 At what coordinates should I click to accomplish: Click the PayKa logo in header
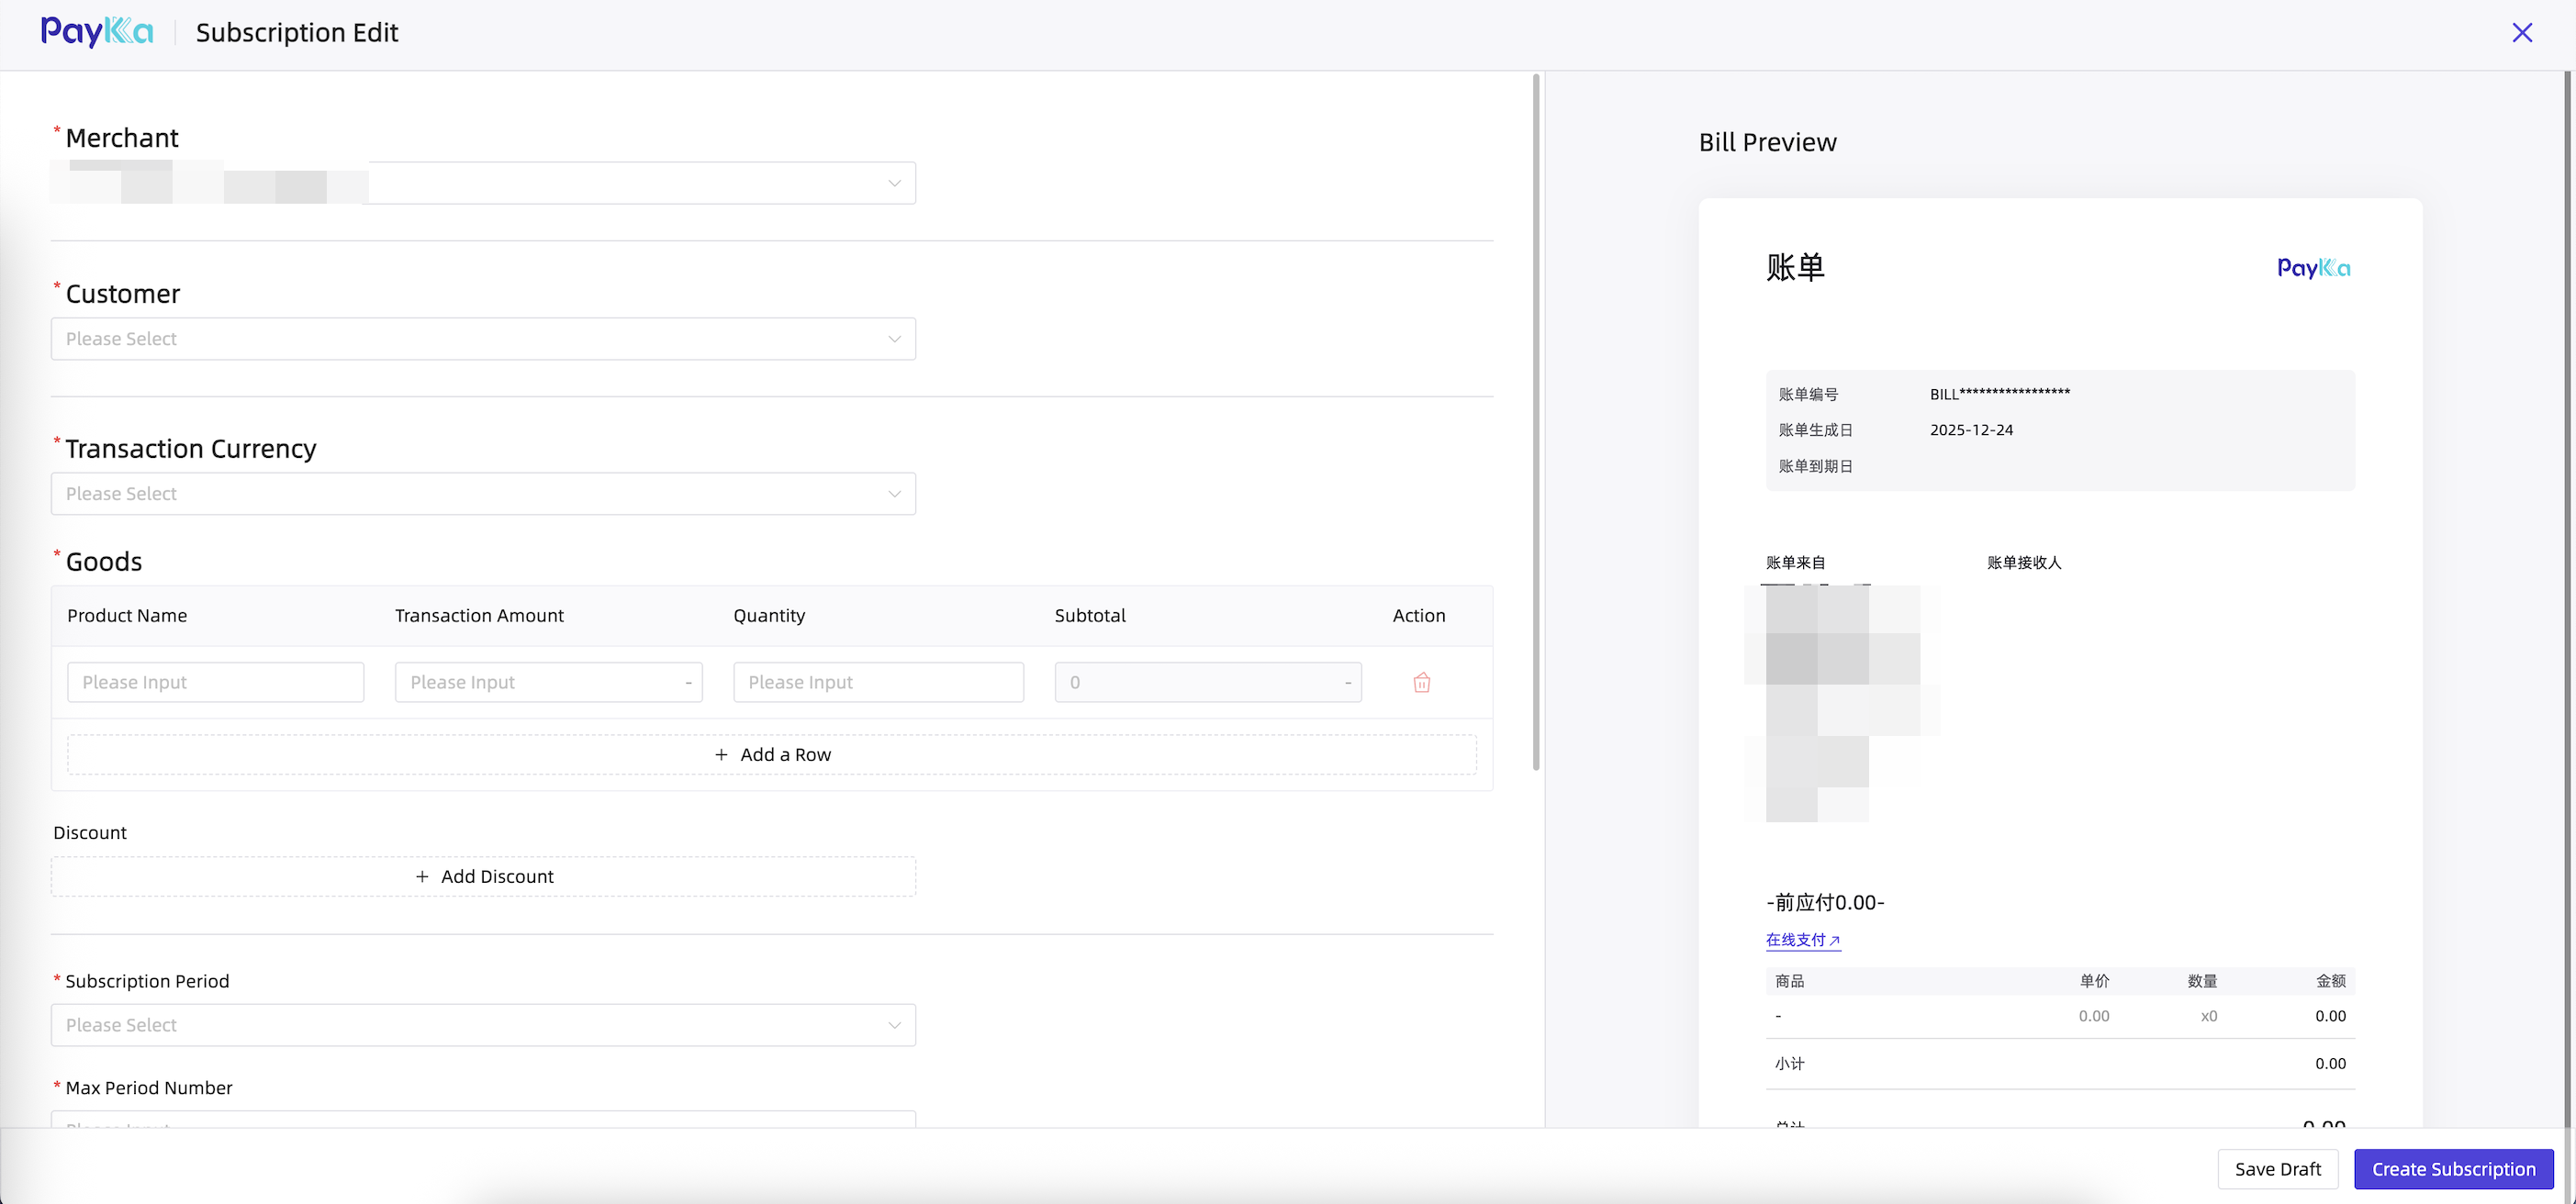coord(97,32)
